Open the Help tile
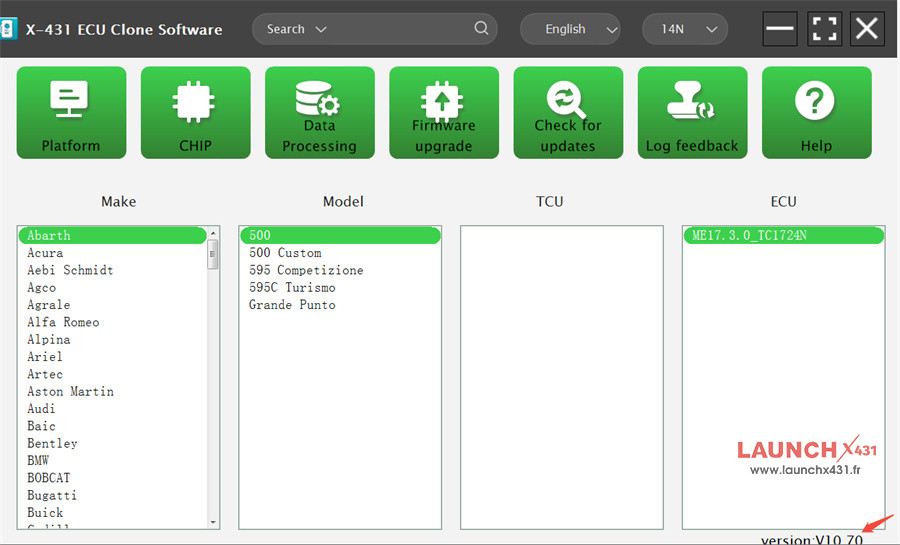 817,112
